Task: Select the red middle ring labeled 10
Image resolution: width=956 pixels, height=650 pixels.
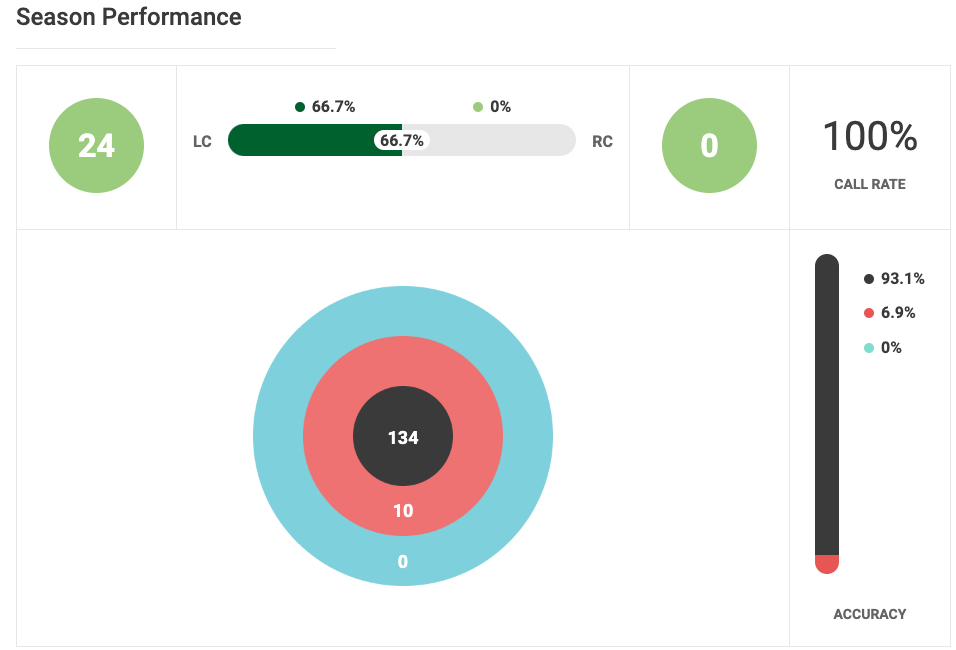Action: pos(403,511)
